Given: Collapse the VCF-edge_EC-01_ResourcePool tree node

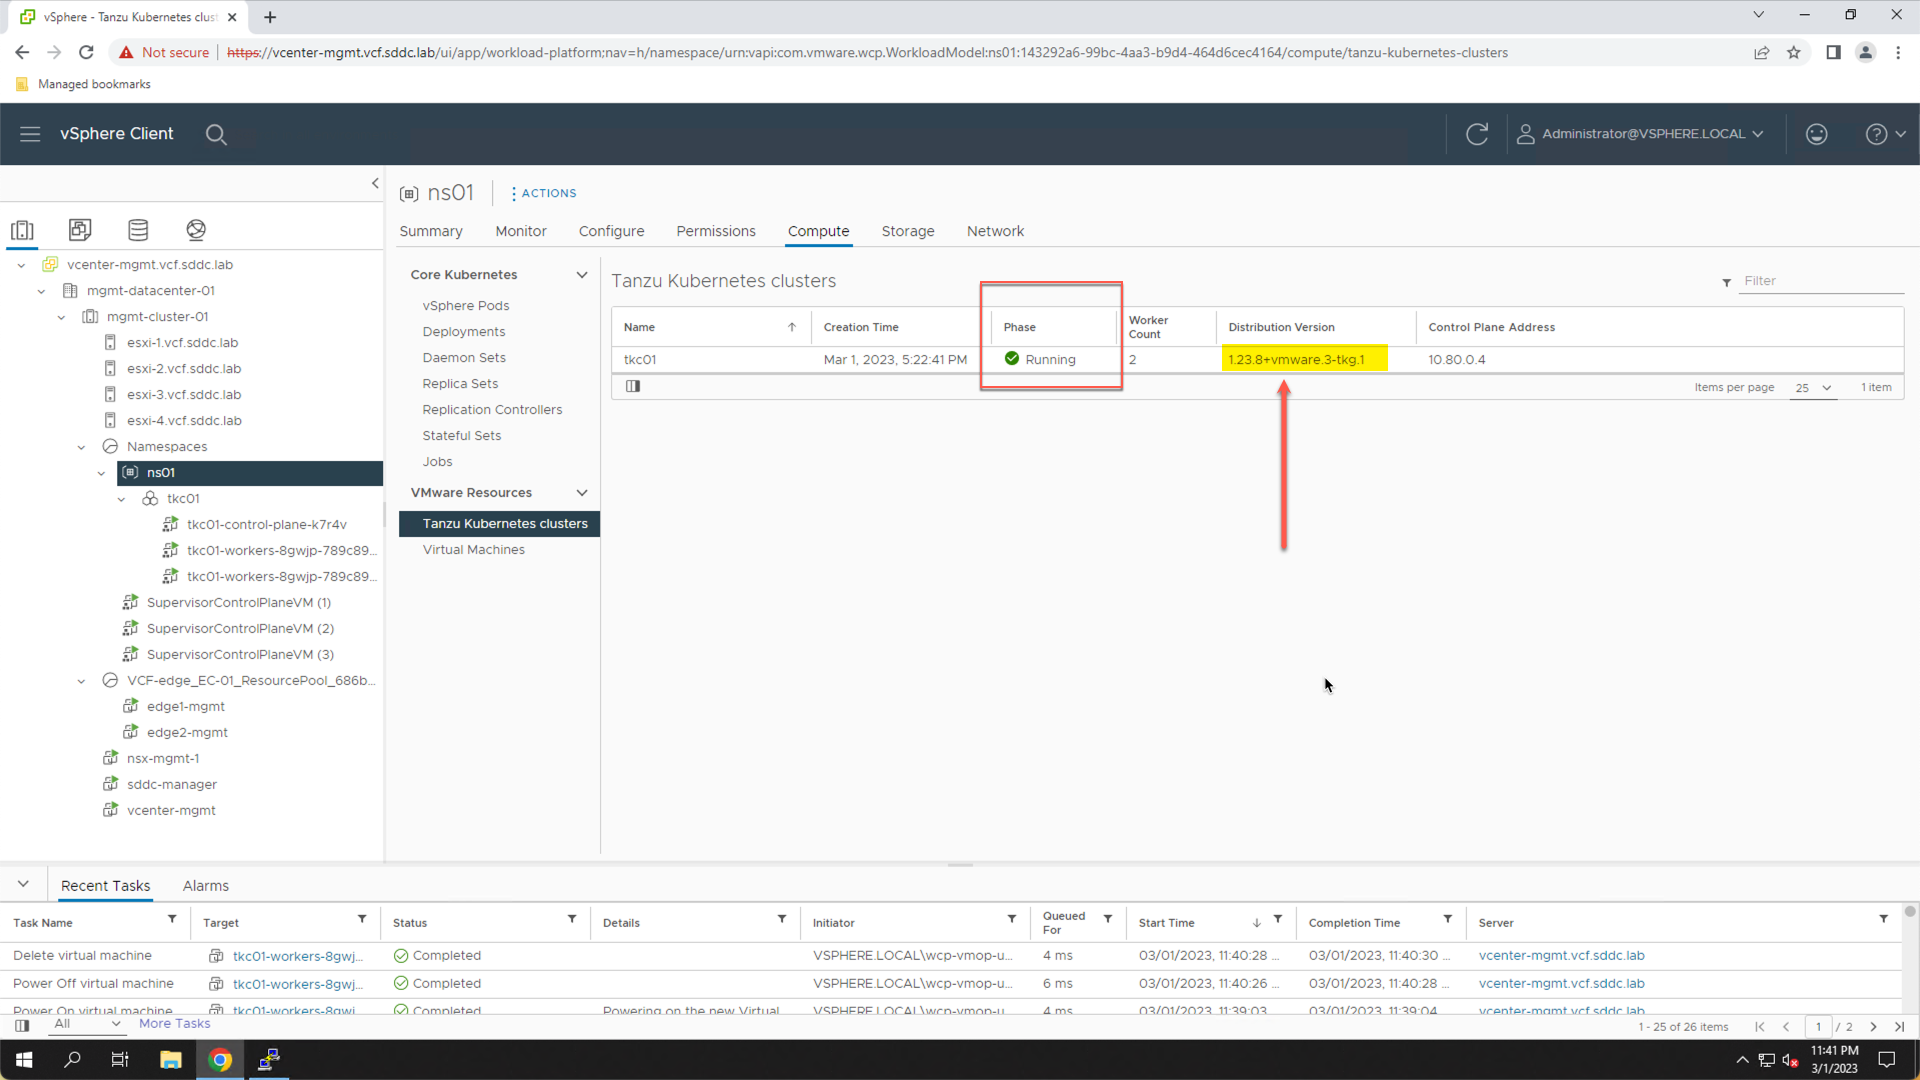Looking at the screenshot, I should tap(81, 681).
